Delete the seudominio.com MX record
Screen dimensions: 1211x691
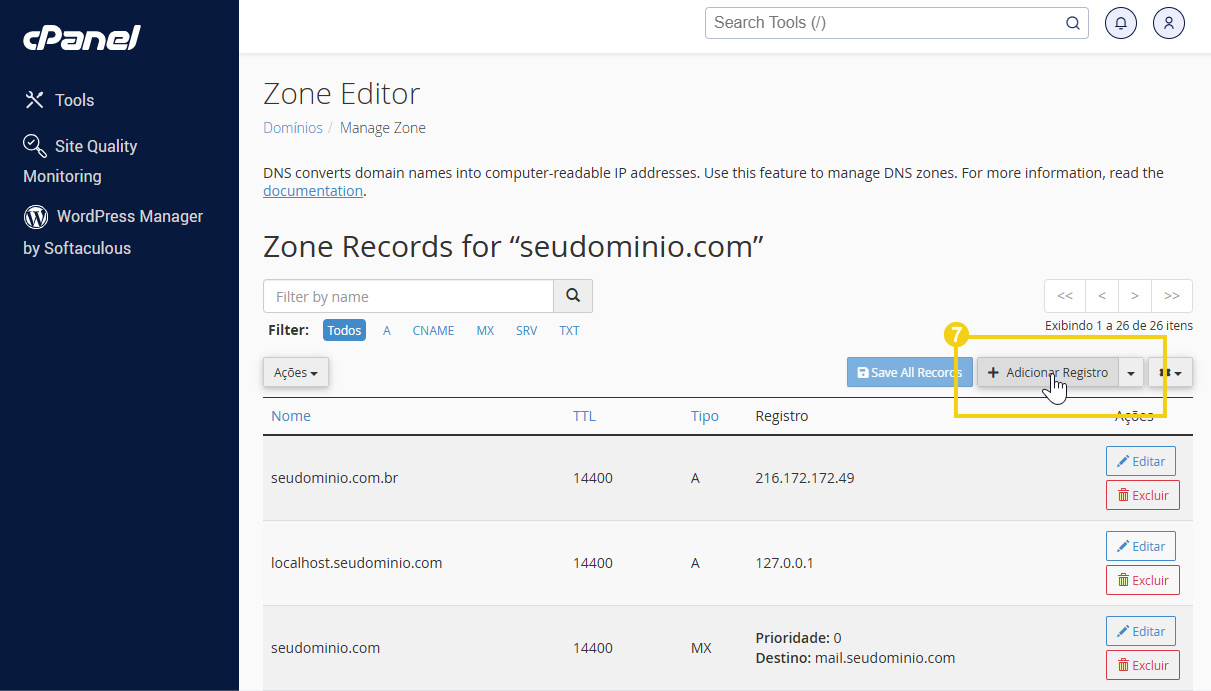click(1143, 665)
